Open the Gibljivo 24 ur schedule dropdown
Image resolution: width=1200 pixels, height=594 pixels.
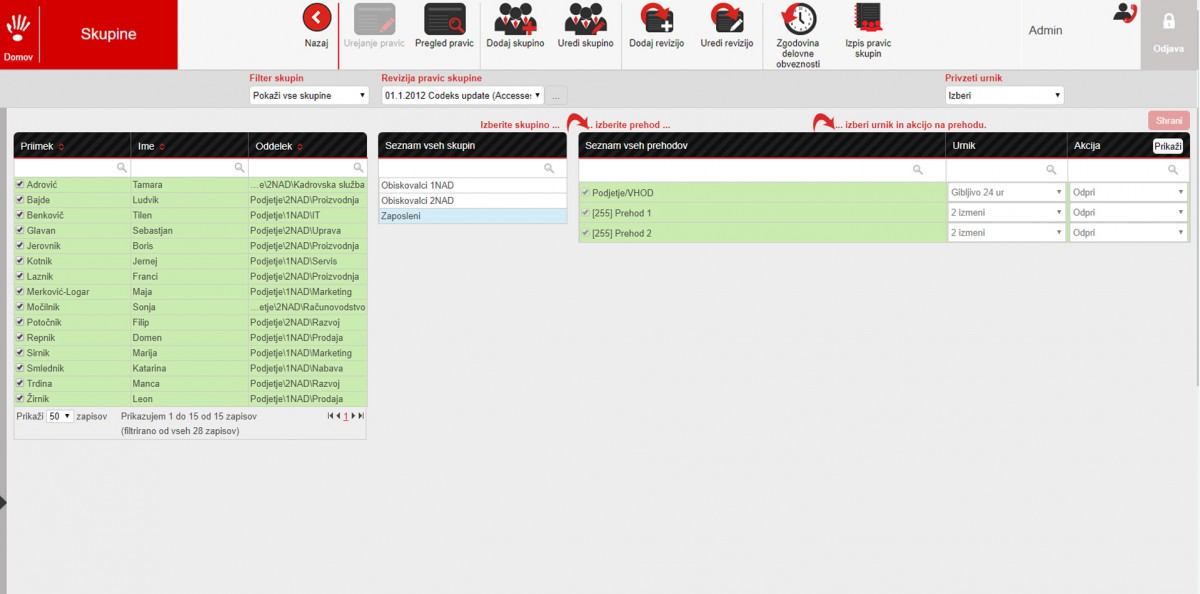1006,192
